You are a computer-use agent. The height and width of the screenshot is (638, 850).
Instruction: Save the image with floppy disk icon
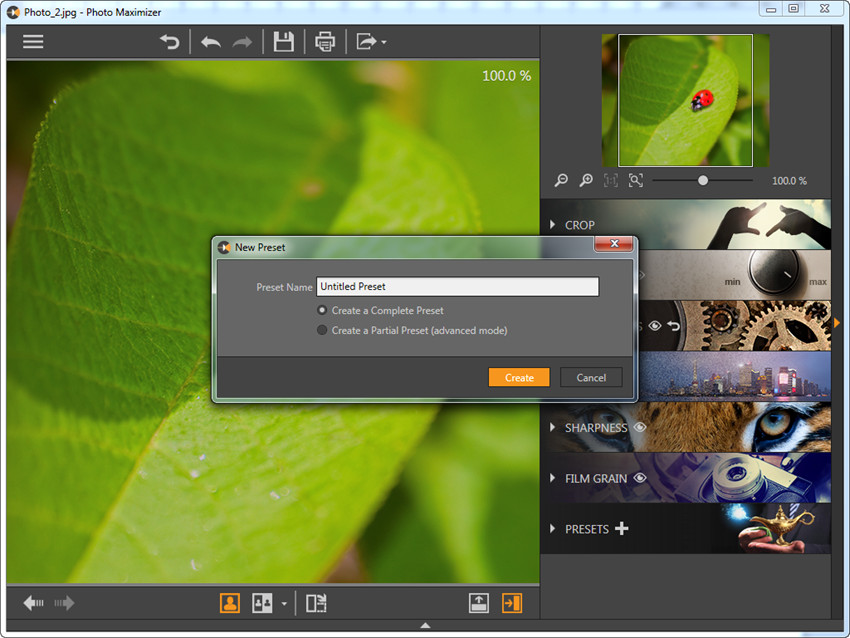coord(284,42)
